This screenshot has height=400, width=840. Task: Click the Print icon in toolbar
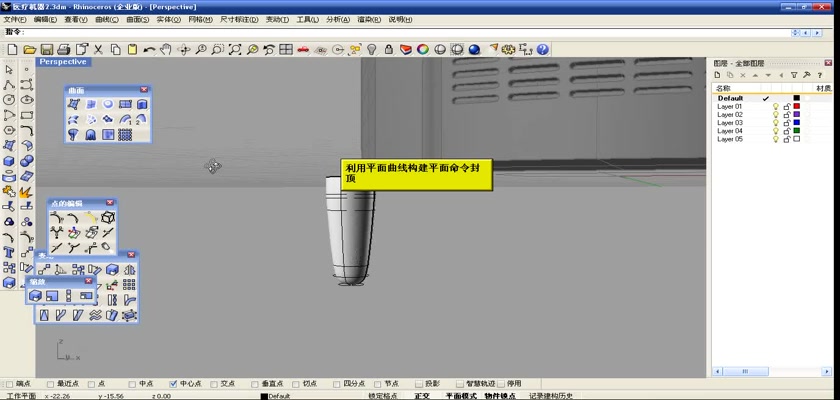point(64,49)
